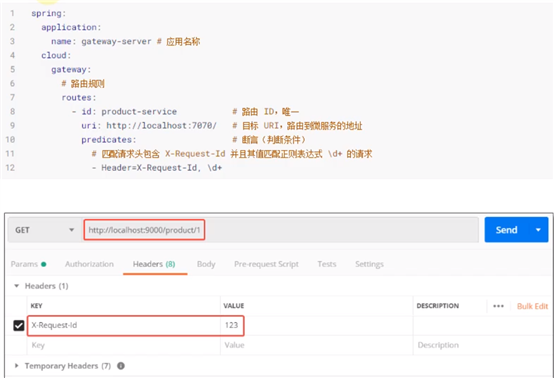Click the DESCRIPTION column header
The height and width of the screenshot is (378, 554).
[437, 306]
